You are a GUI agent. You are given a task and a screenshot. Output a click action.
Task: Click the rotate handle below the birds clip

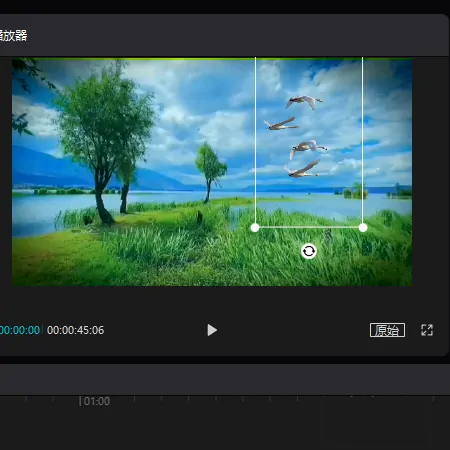[x=309, y=251]
